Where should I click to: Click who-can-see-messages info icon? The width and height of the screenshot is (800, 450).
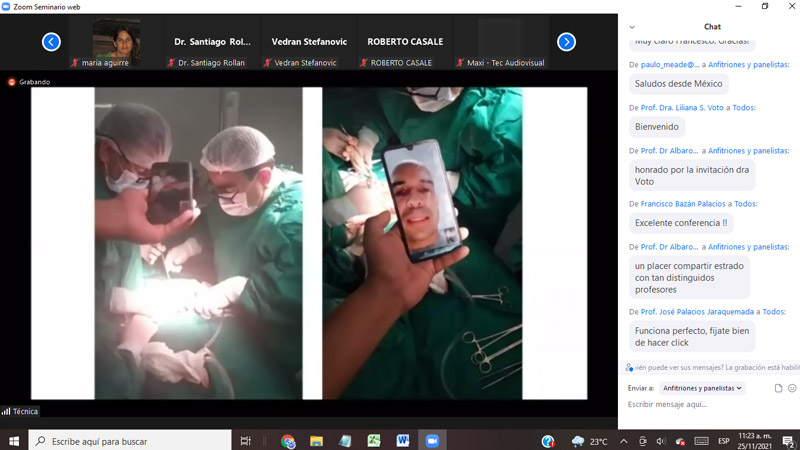click(629, 367)
